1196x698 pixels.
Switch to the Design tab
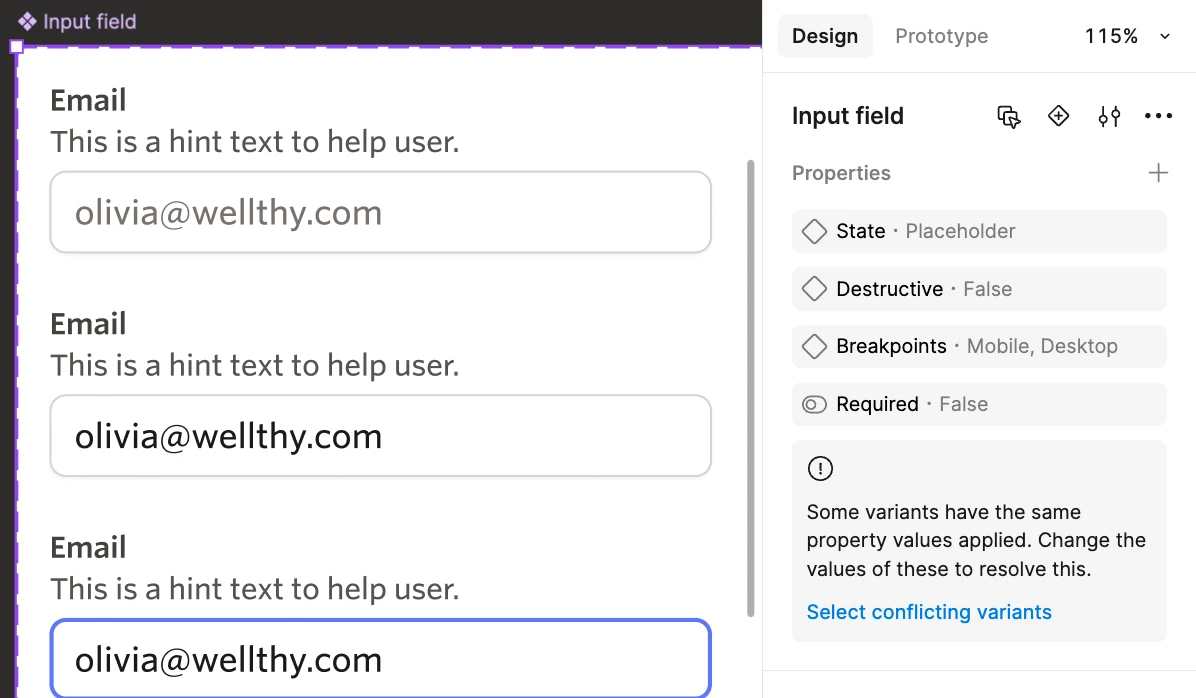[825, 36]
